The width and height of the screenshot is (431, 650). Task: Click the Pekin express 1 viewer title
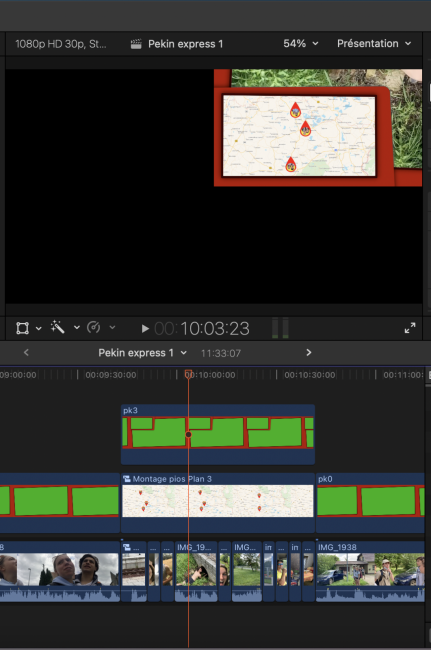[x=186, y=44]
